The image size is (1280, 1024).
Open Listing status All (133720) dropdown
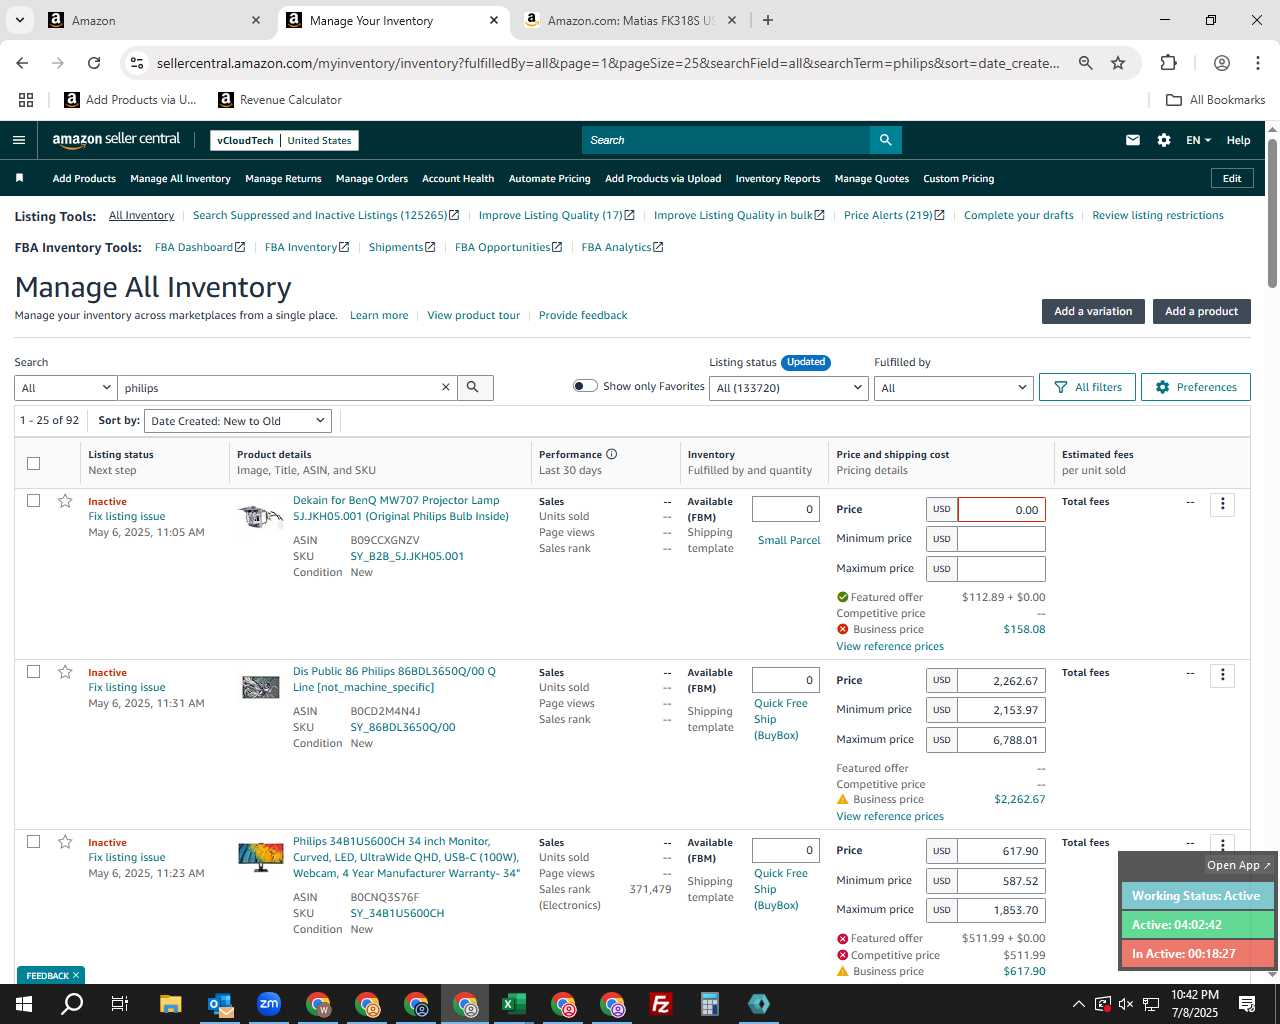[x=789, y=387]
